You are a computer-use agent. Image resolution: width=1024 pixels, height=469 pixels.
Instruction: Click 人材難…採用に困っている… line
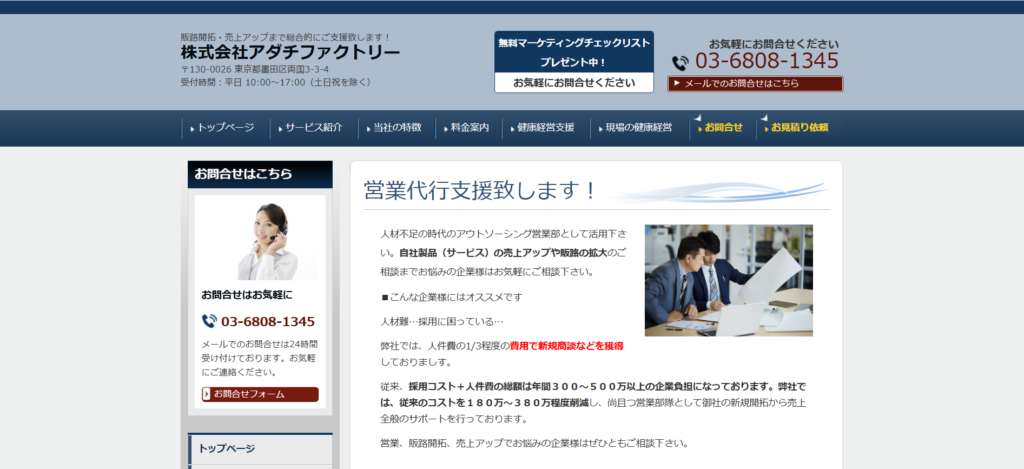click(x=442, y=321)
